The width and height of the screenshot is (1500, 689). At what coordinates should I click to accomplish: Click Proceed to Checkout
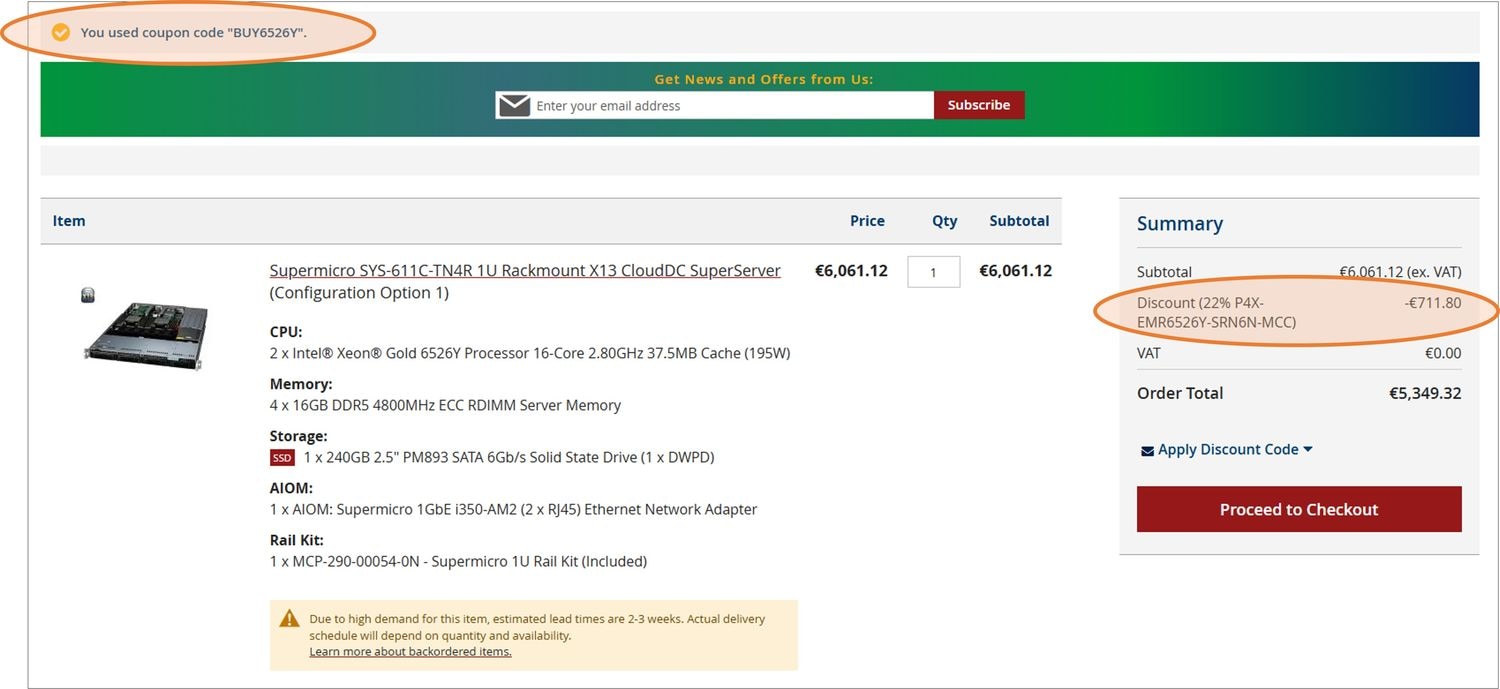click(1299, 509)
